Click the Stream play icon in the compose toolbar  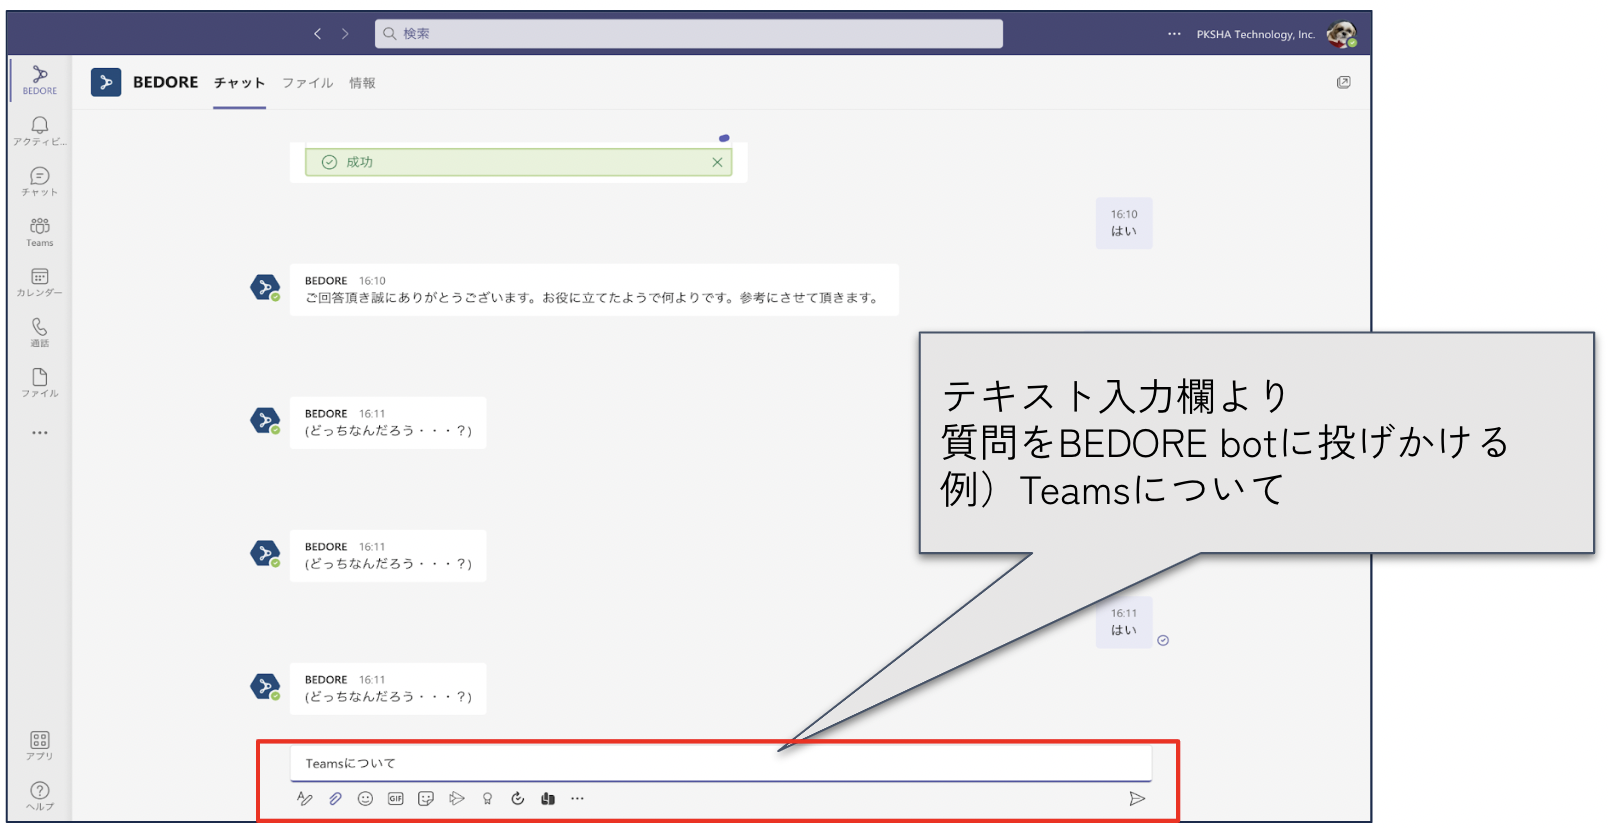457,798
